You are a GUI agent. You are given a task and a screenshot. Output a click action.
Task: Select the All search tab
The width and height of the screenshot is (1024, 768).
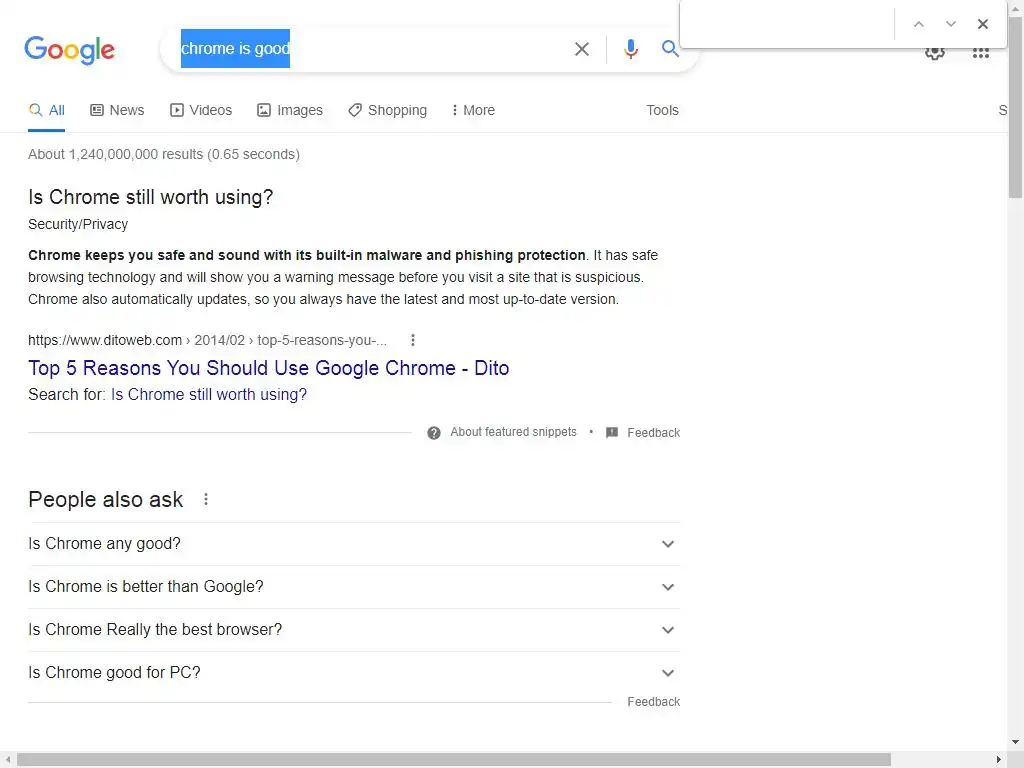(46, 110)
